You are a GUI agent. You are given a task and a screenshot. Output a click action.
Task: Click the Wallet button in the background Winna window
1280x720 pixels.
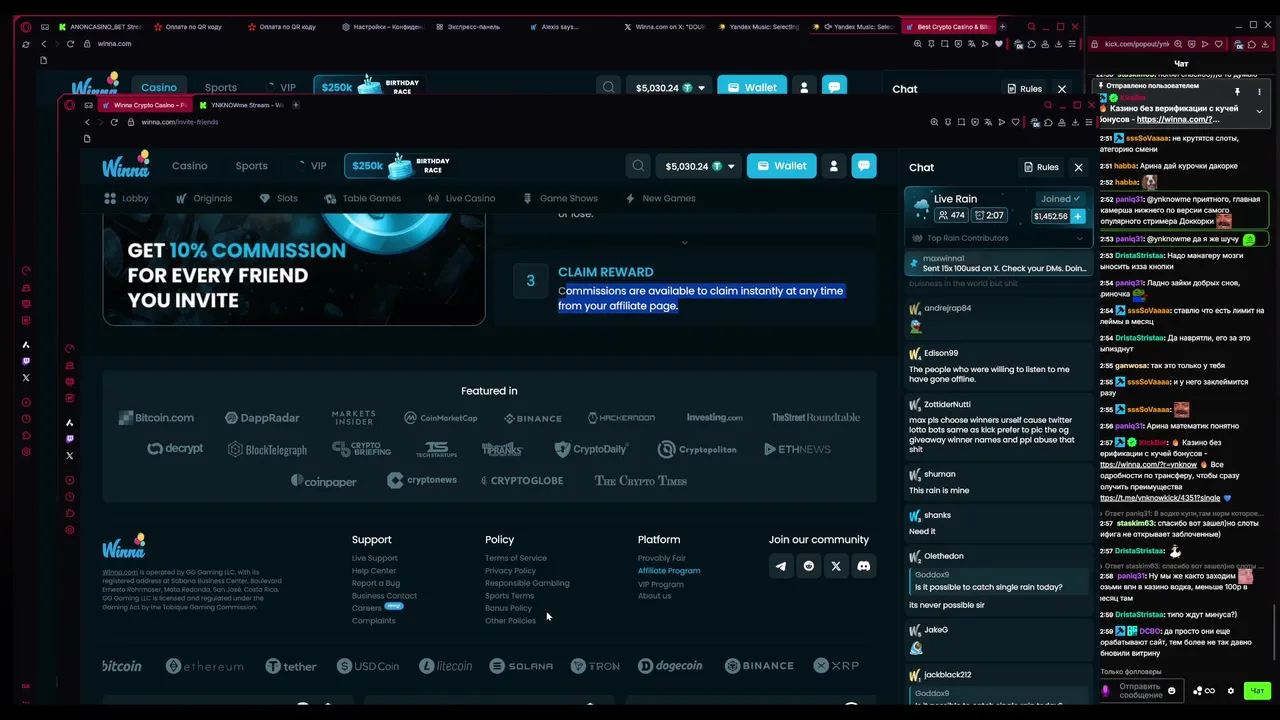[752, 88]
